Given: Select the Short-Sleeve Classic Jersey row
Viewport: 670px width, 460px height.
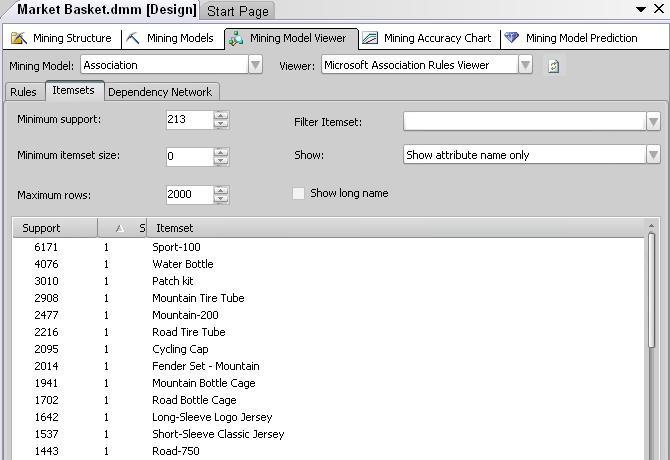Looking at the screenshot, I should pyautogui.click(x=329, y=434).
